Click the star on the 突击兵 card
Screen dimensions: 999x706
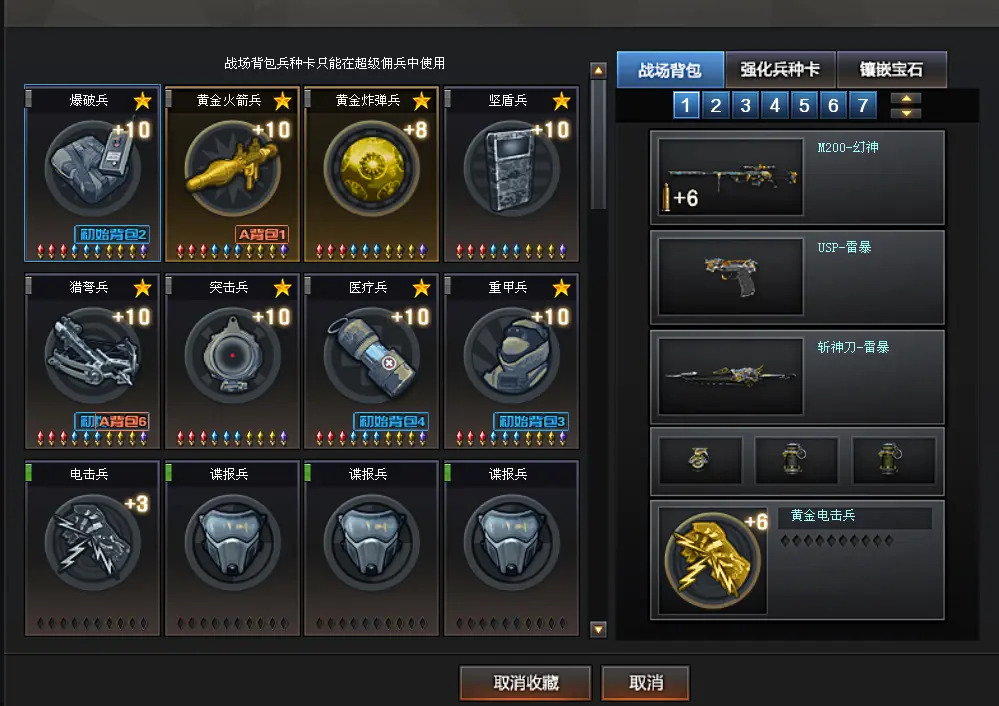(282, 288)
